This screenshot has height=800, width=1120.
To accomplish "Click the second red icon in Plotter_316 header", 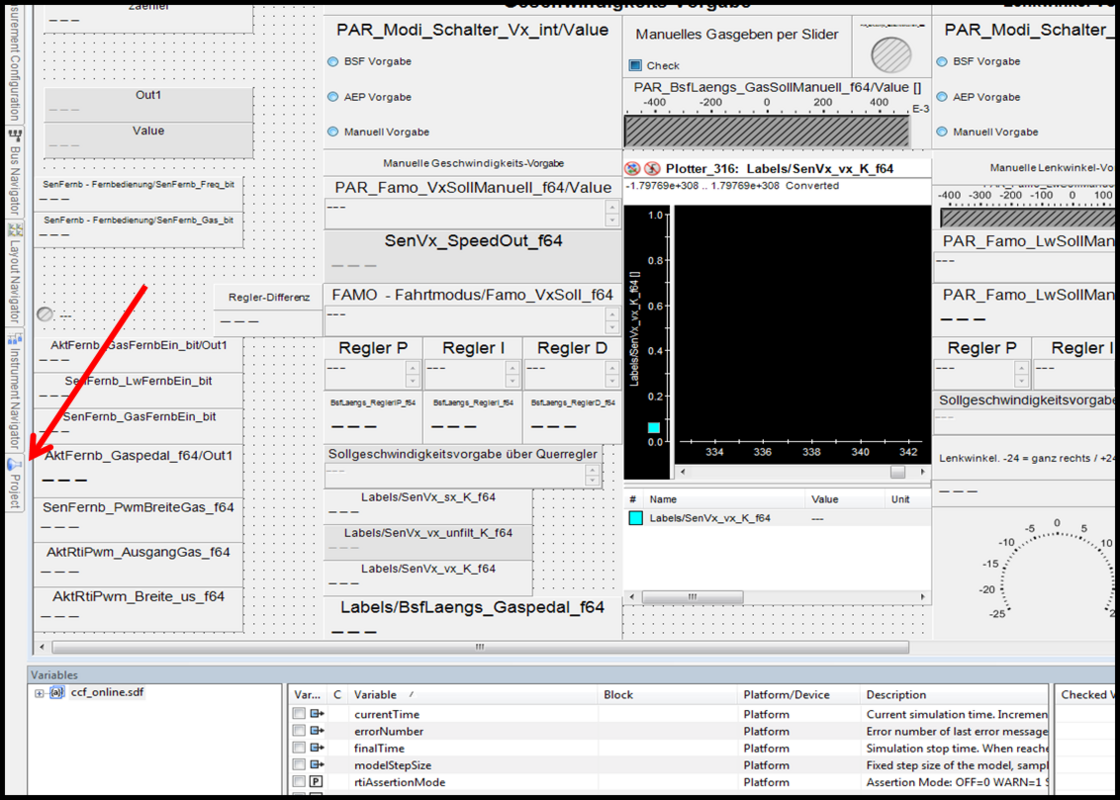I will [x=652, y=169].
